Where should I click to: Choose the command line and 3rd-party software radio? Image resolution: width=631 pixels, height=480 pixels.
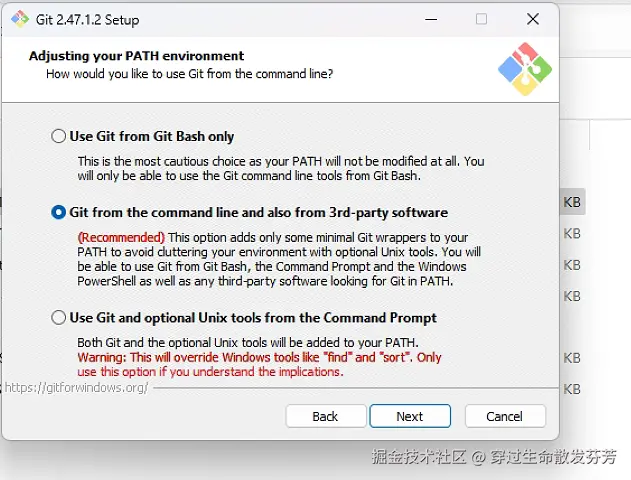(x=58, y=212)
